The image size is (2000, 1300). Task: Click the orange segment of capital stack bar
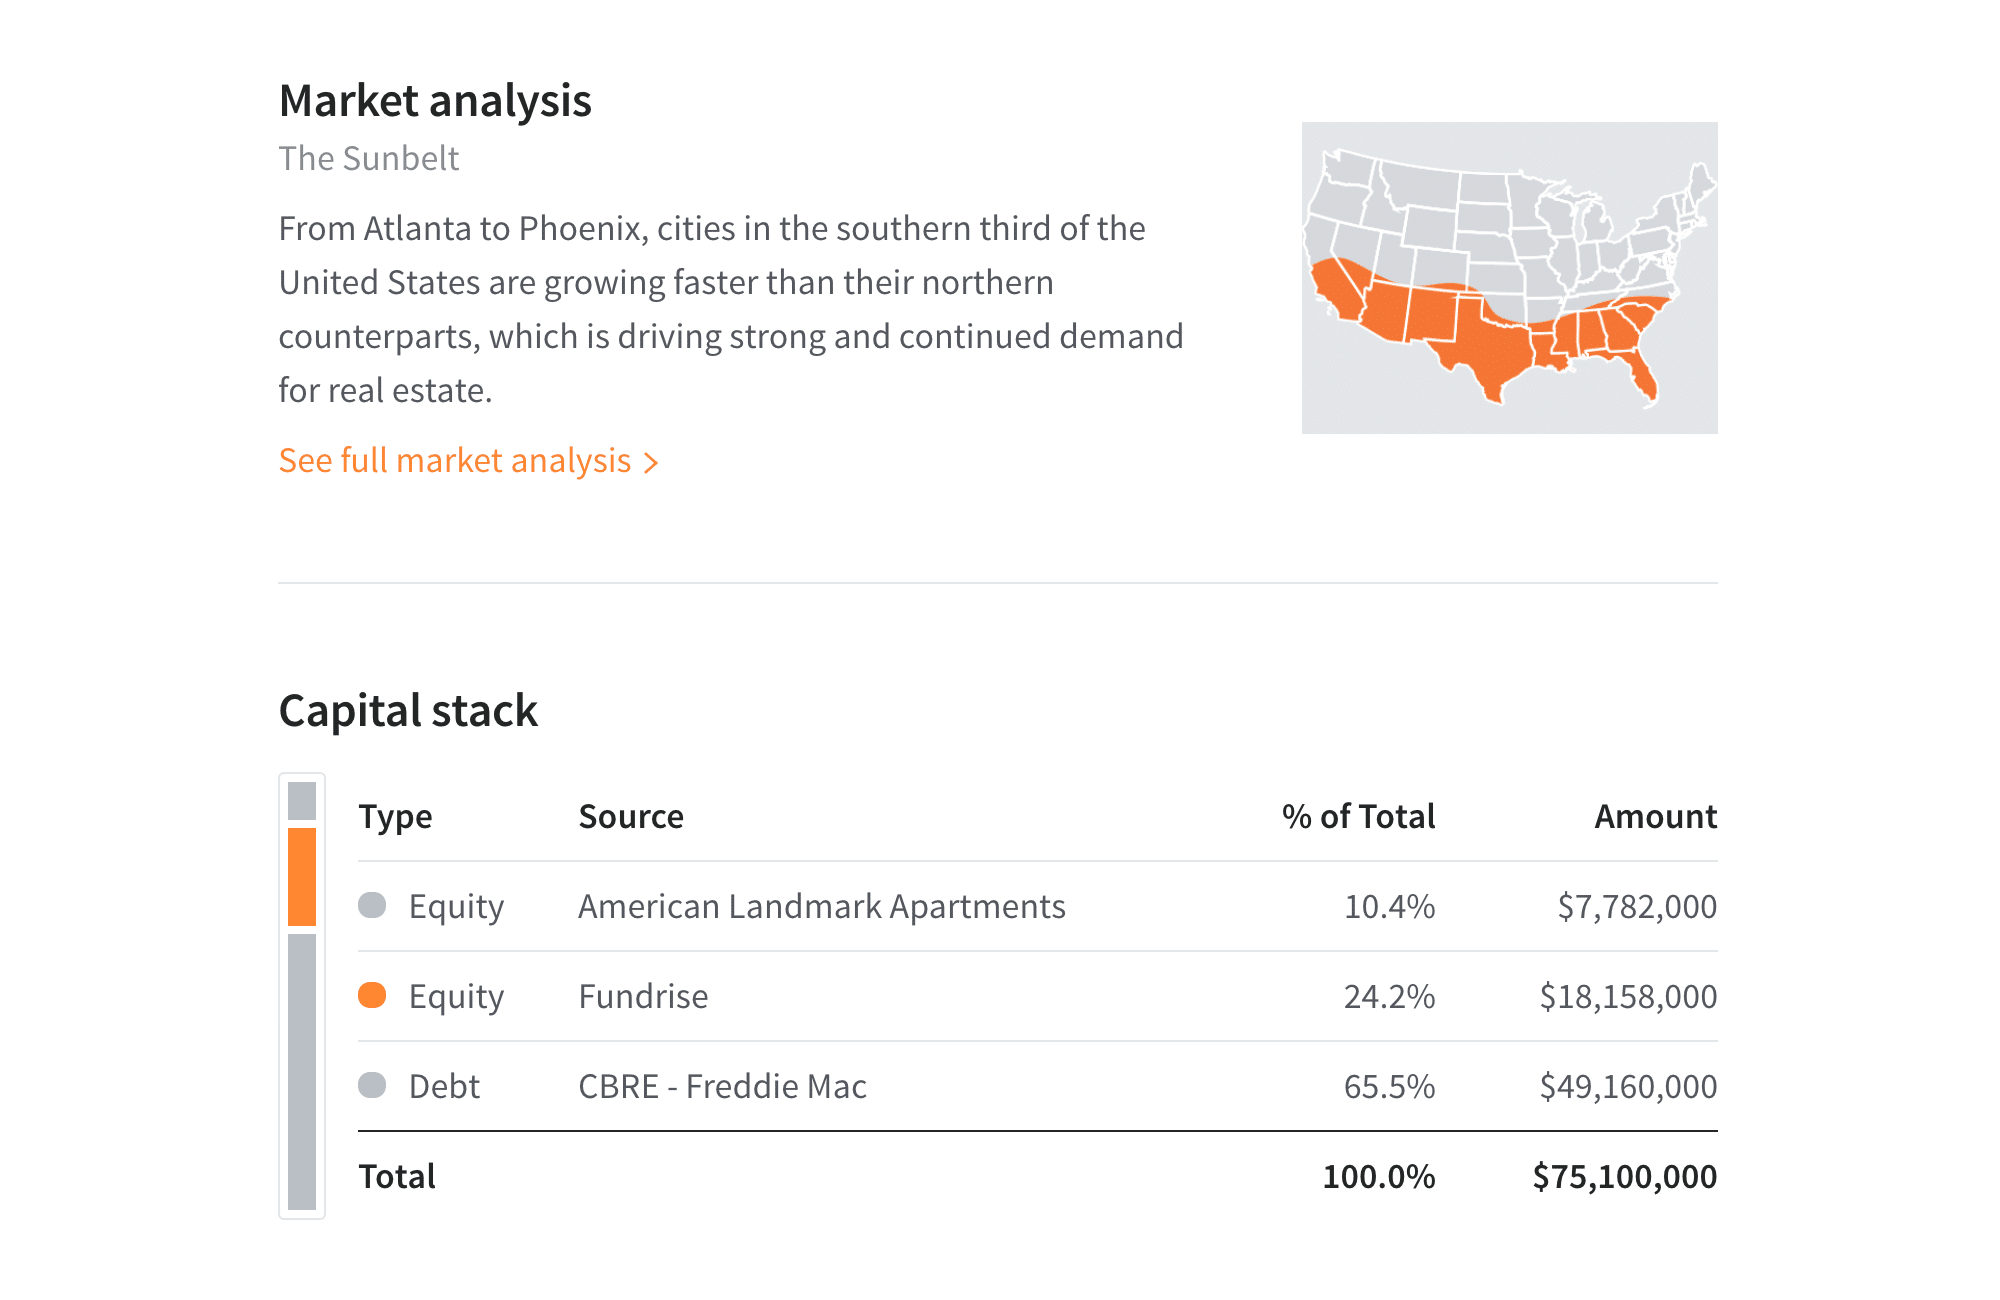click(x=302, y=877)
